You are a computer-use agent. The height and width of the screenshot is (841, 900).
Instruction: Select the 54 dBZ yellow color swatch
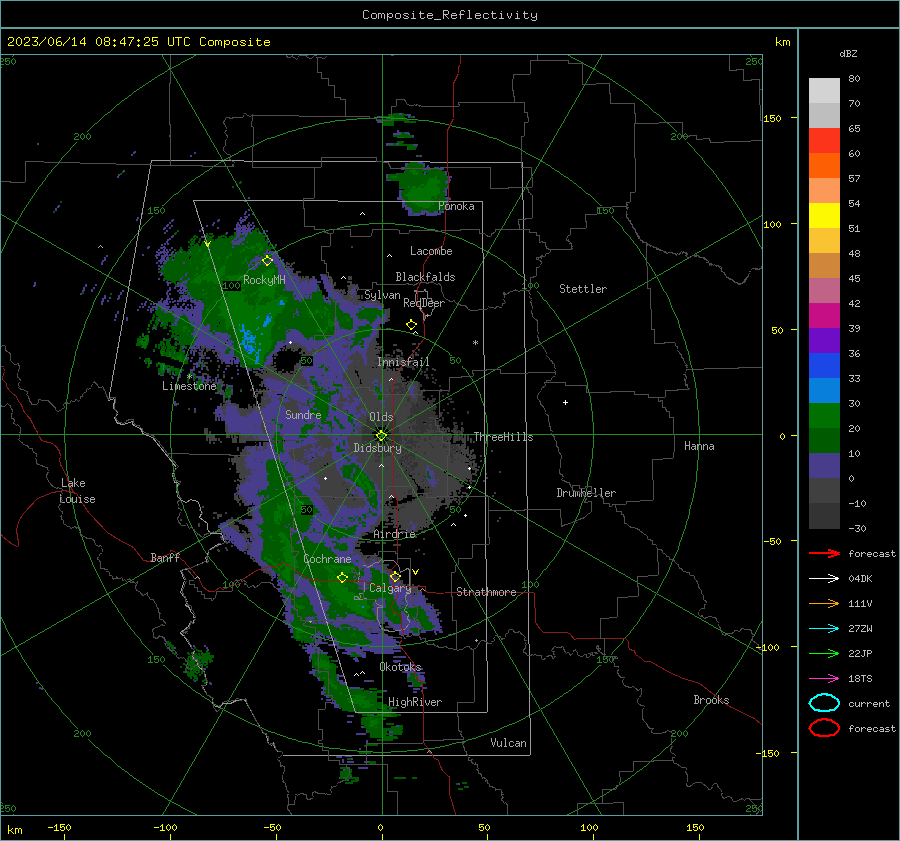pos(824,216)
